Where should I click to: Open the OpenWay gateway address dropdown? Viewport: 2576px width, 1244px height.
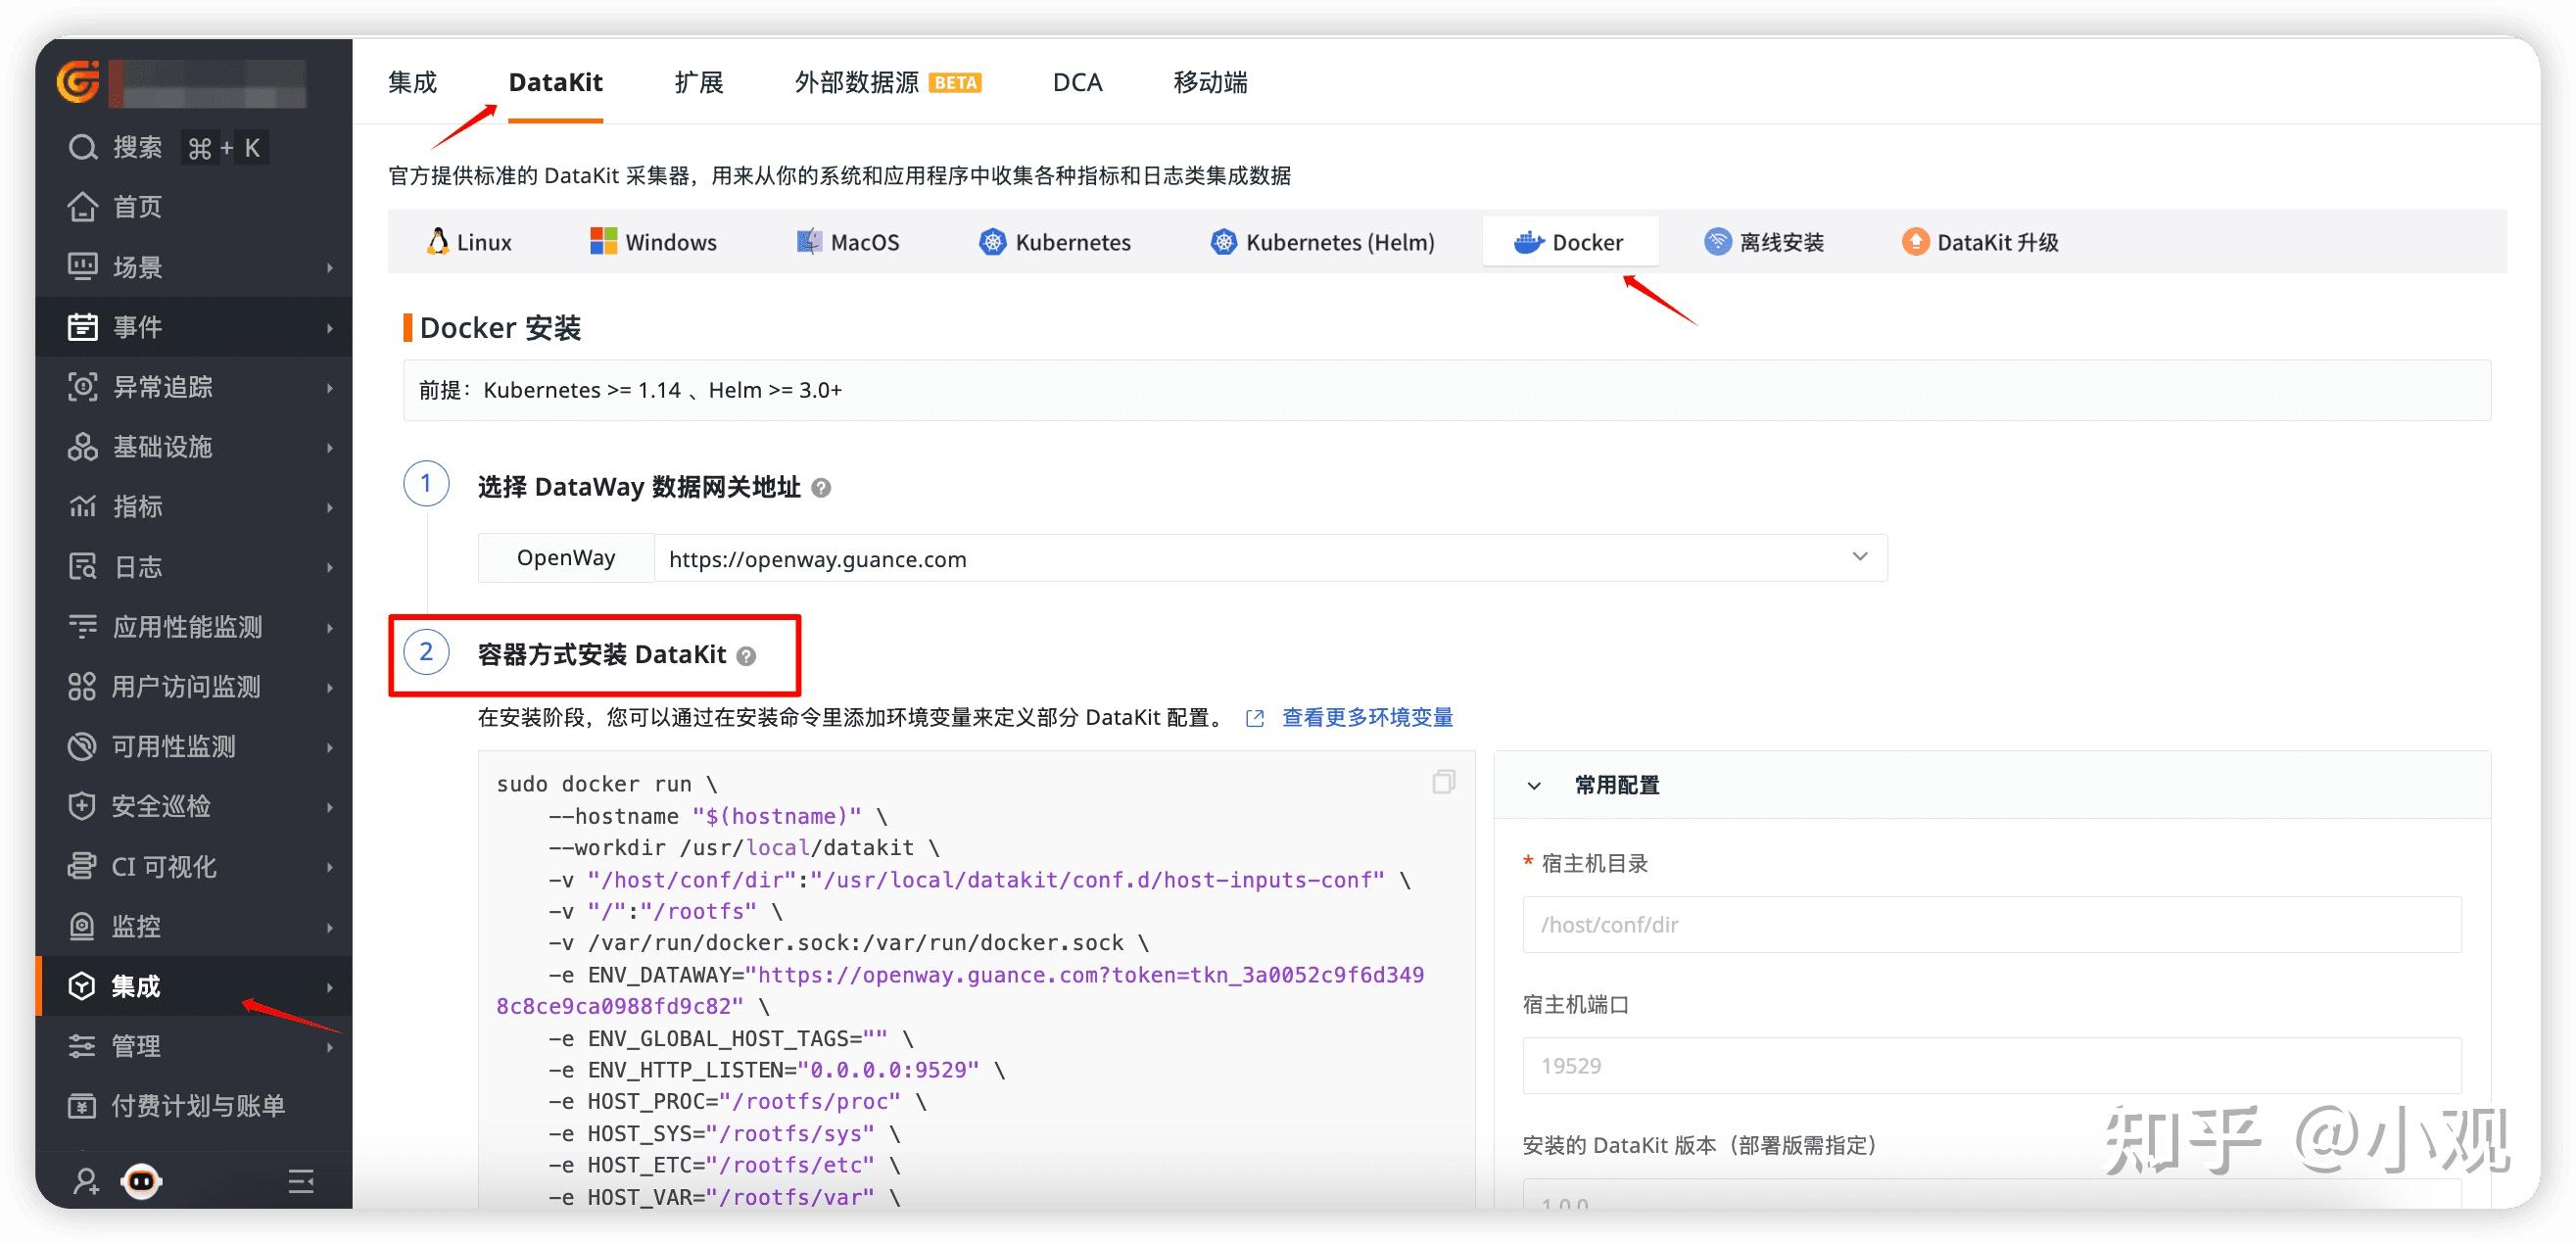click(x=1859, y=557)
